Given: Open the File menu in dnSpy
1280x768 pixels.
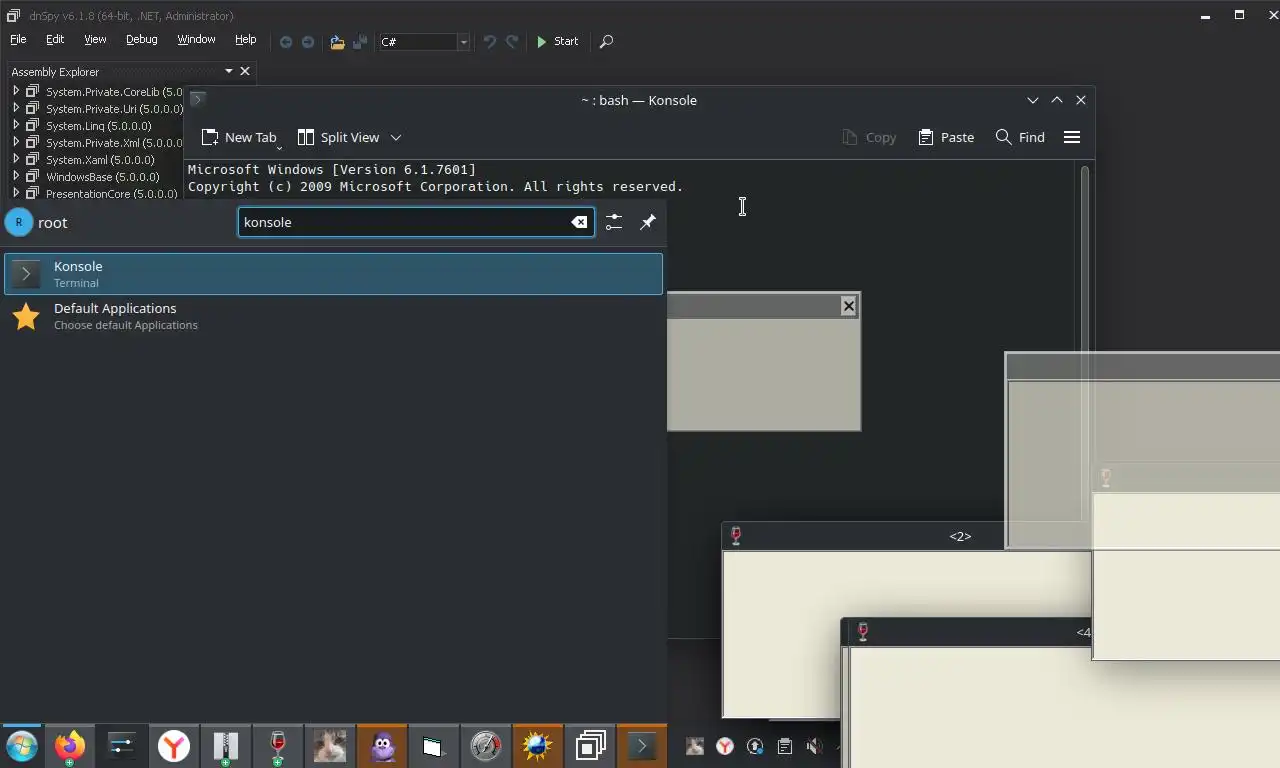Looking at the screenshot, I should tap(18, 40).
